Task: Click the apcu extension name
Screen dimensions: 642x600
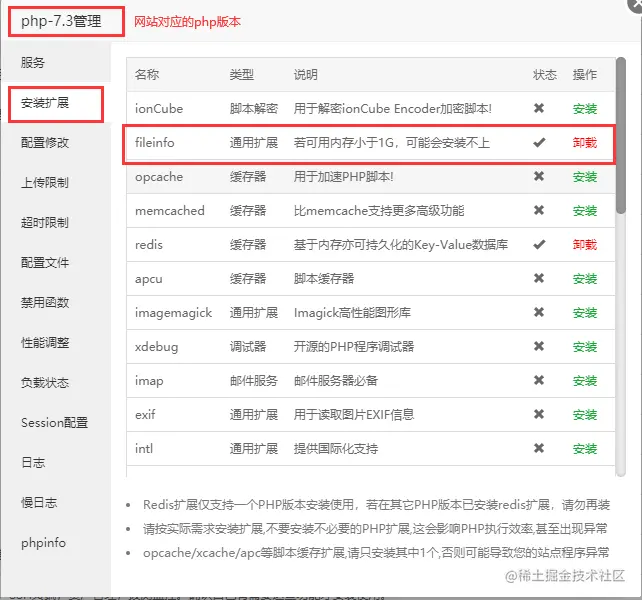Action: click(149, 279)
